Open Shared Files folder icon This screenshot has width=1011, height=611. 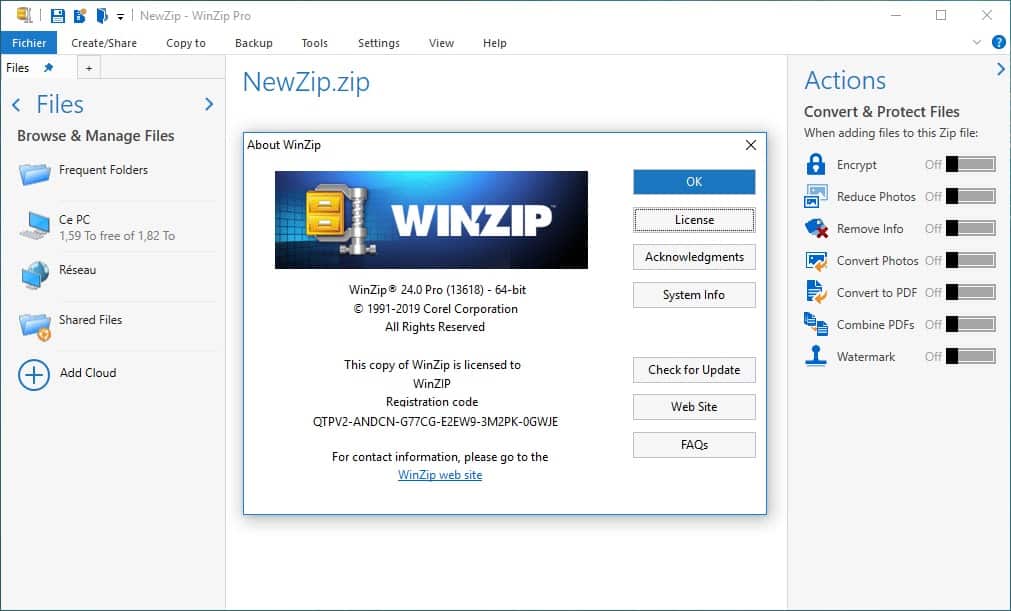point(35,324)
